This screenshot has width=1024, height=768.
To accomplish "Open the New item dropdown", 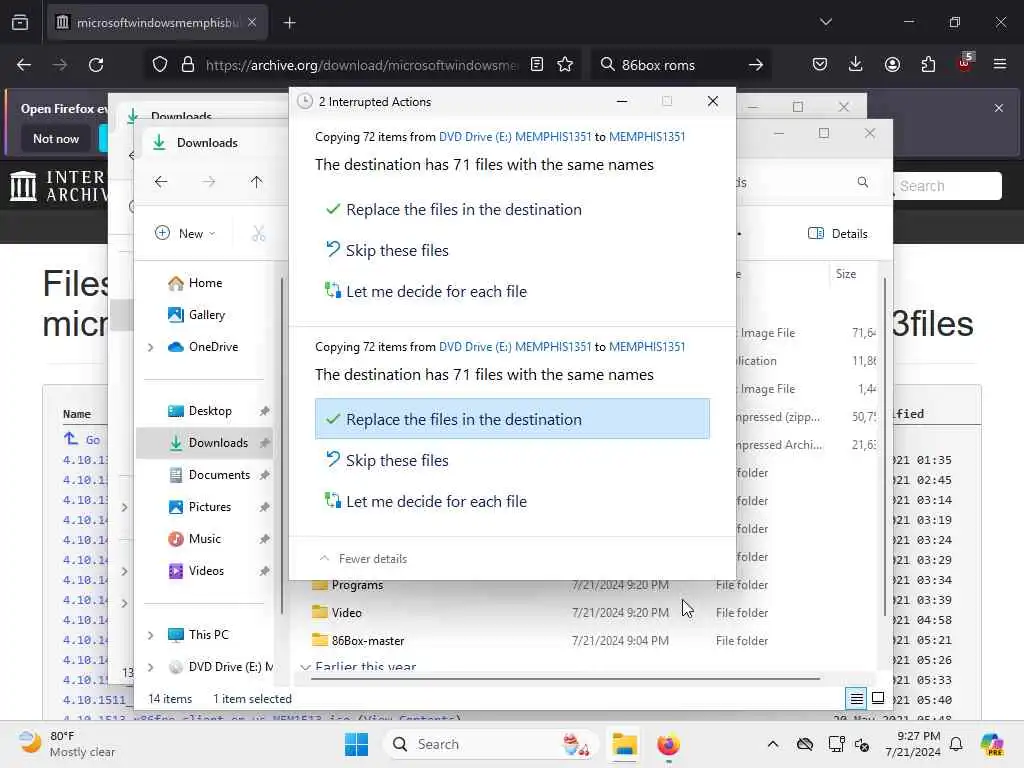I will 185,233.
